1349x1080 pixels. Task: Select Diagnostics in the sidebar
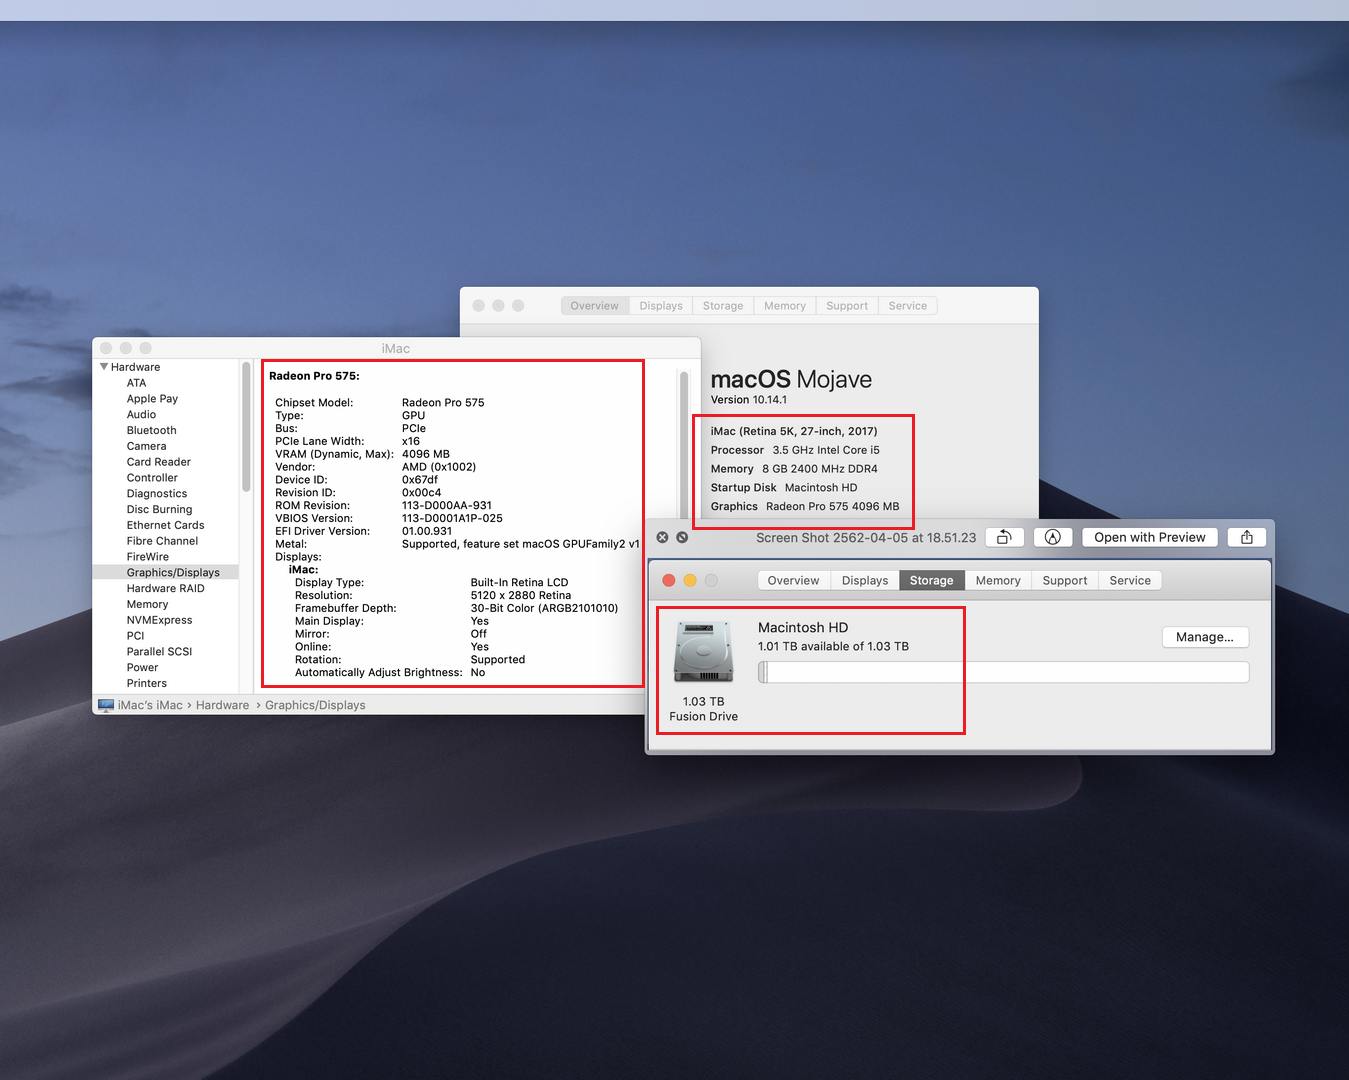pyautogui.click(x=156, y=494)
